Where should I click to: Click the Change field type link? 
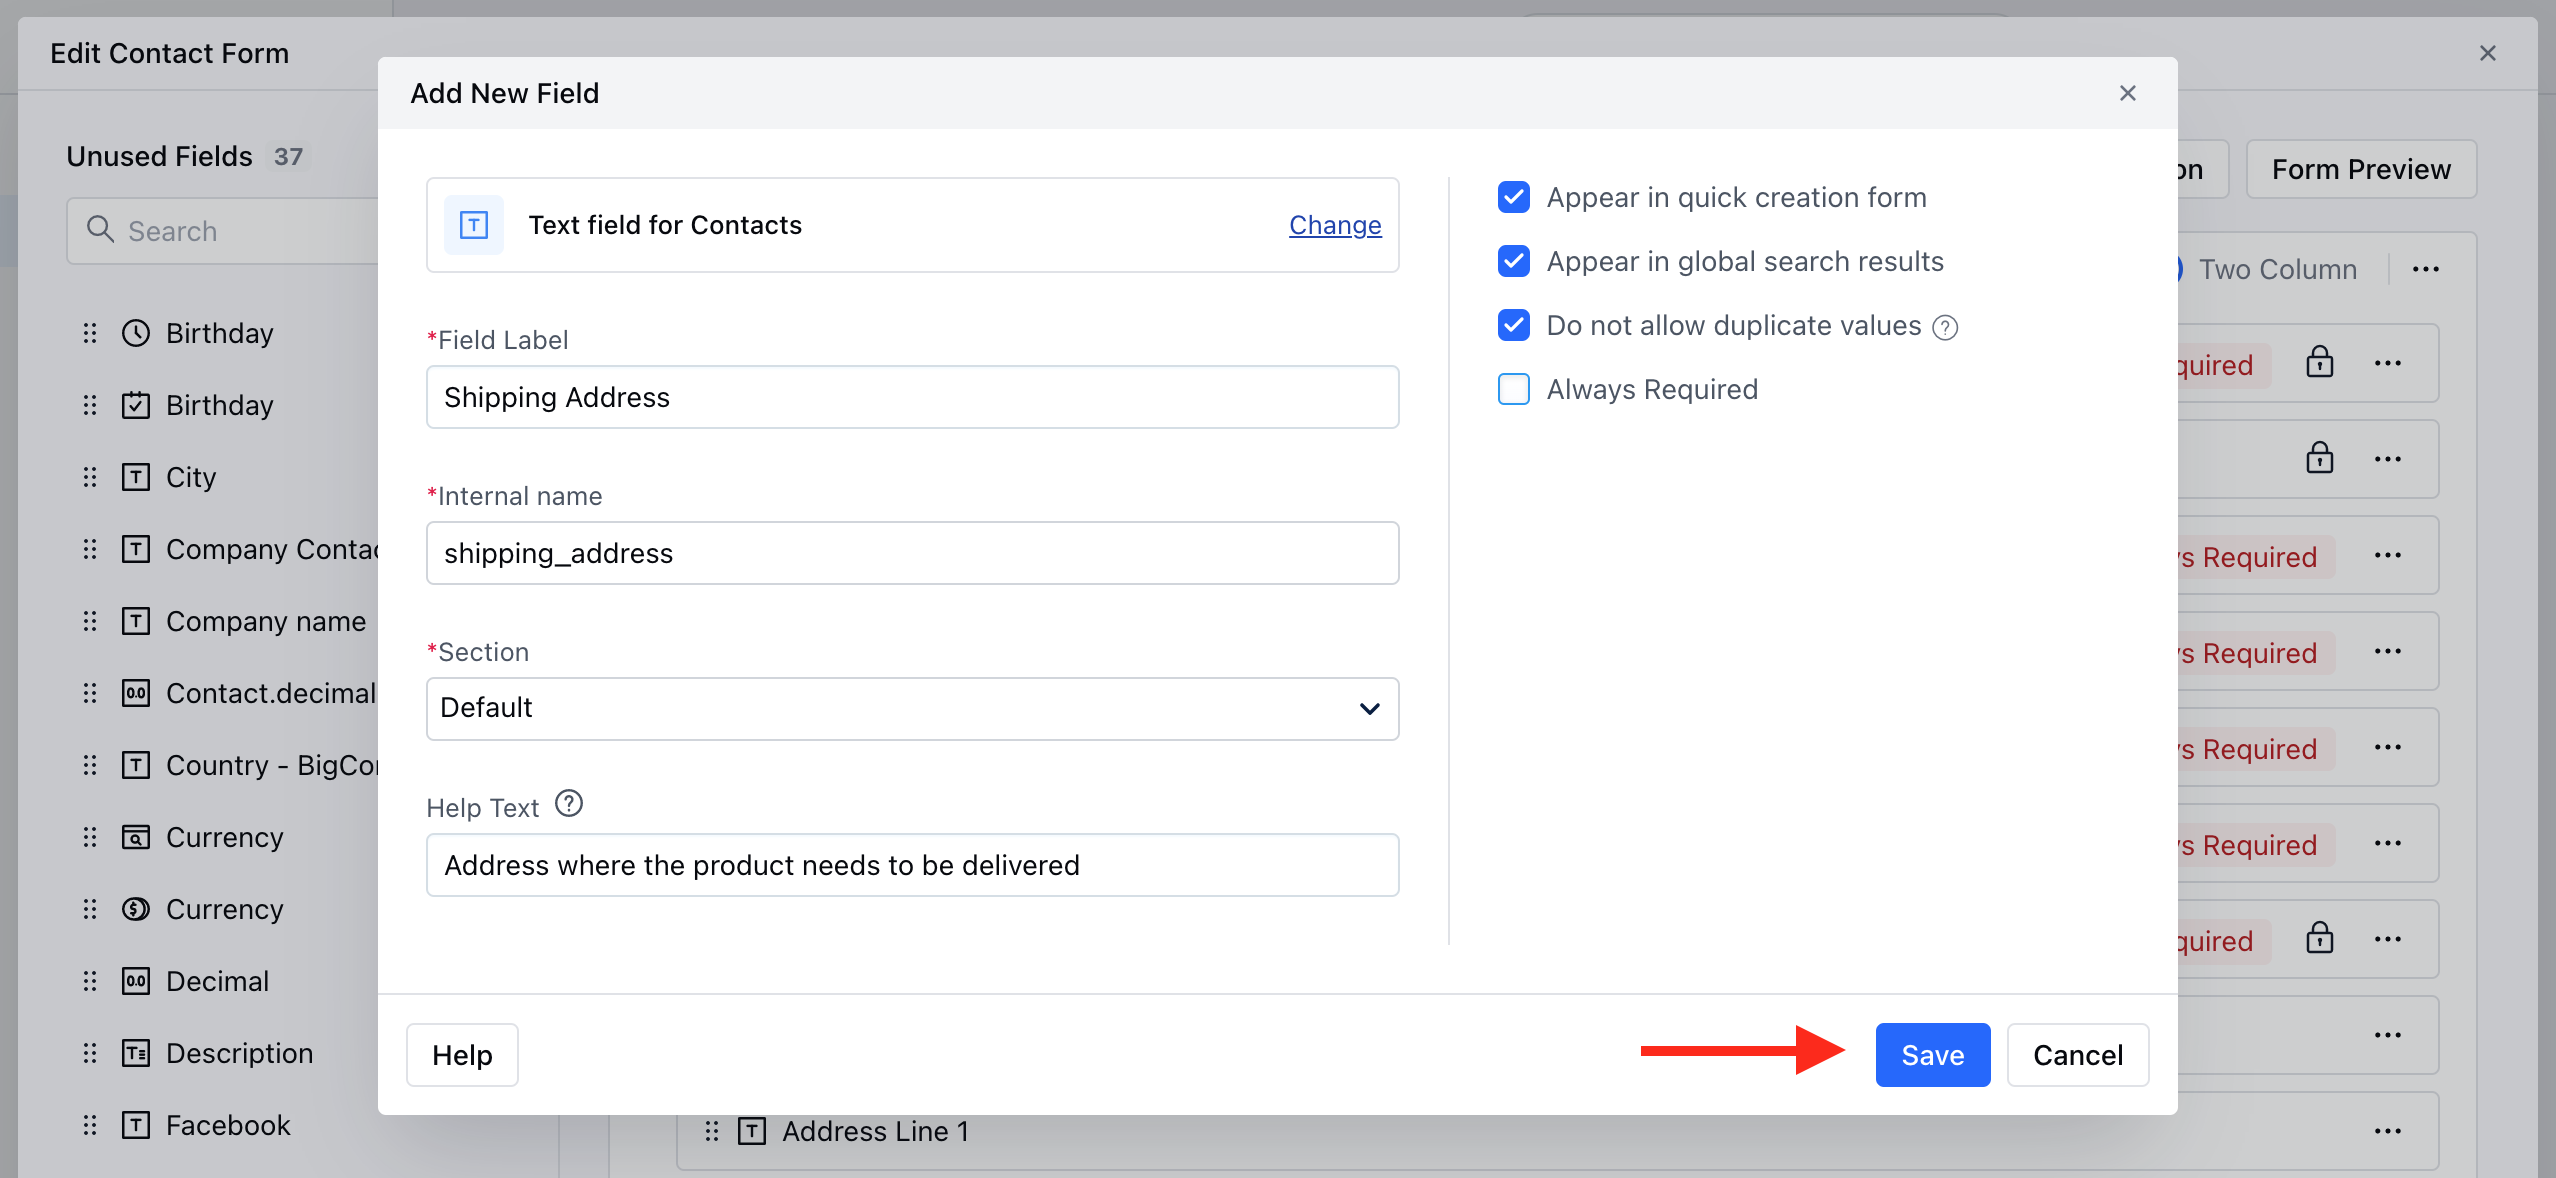1334,225
